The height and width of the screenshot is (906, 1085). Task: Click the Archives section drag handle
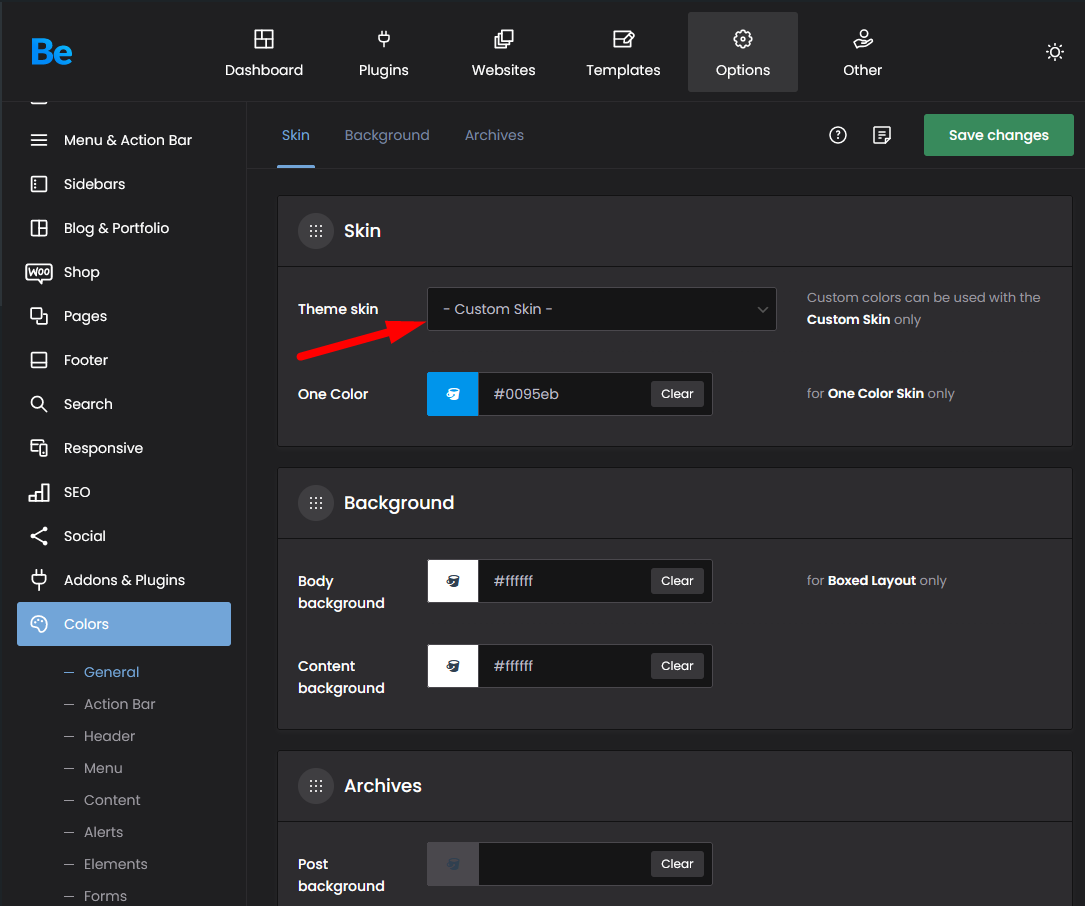point(316,786)
